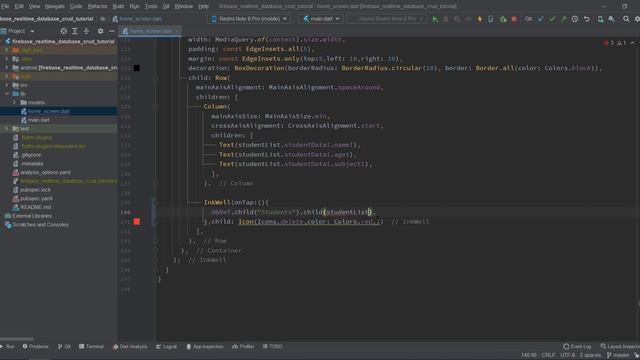Stop the running app with red square
Screen dimensions: 640x360
[x=514, y=19]
